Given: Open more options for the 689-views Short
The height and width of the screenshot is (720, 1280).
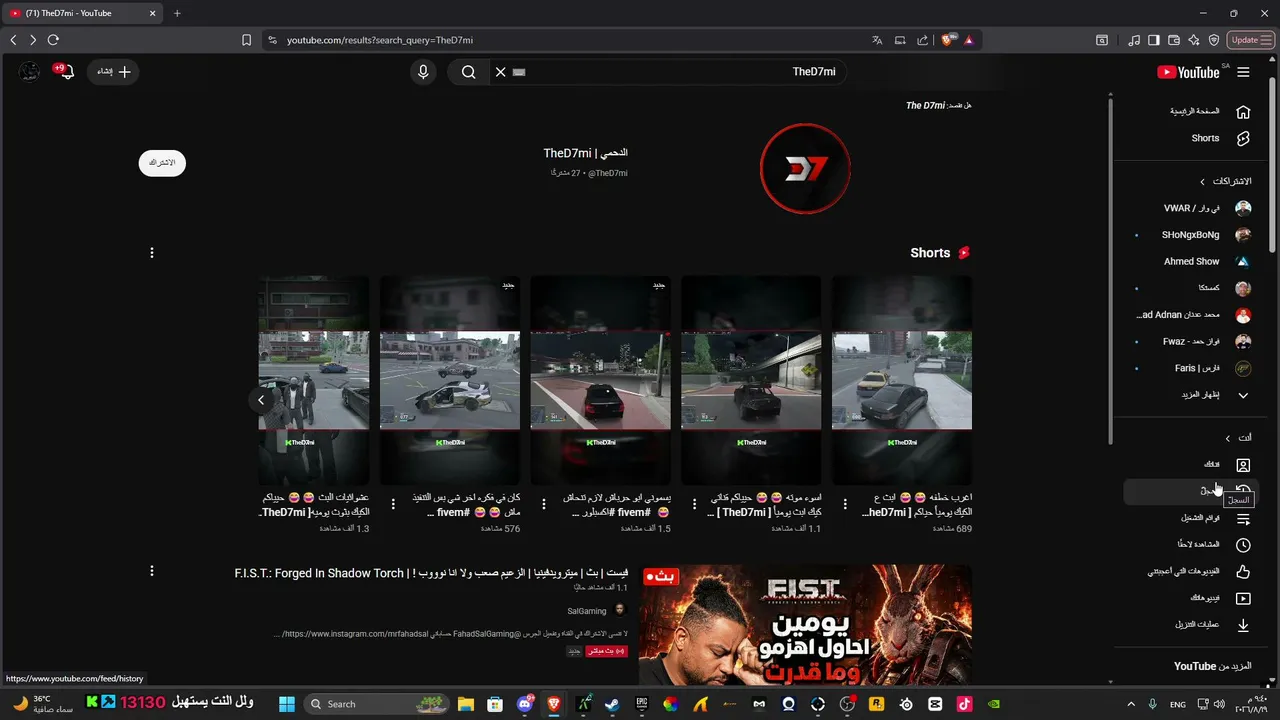Looking at the screenshot, I should (845, 504).
